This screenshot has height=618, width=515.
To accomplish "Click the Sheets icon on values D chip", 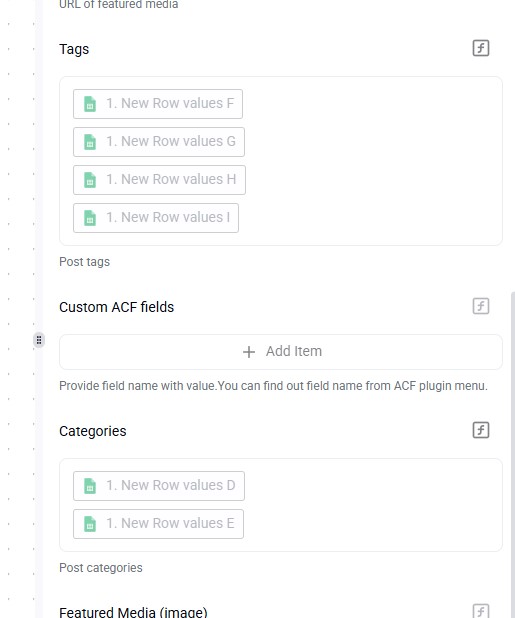I will [x=90, y=486].
